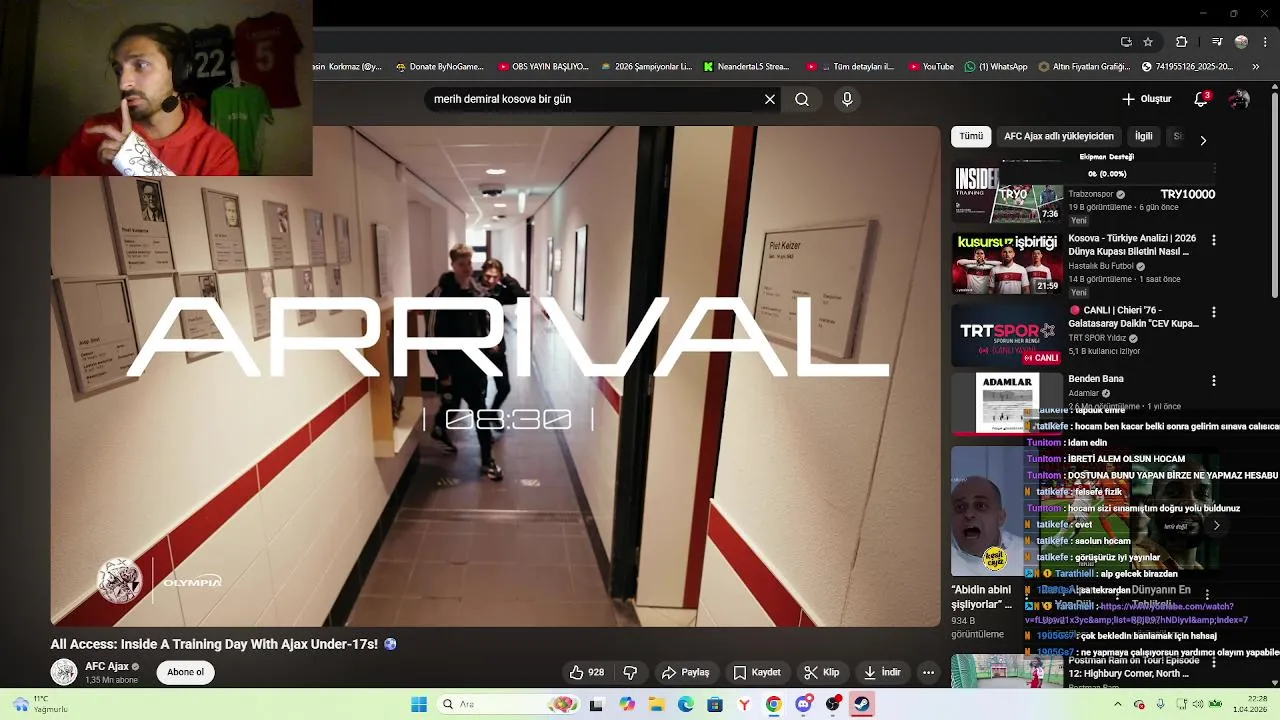Show next filter chips with arrow
This screenshot has height=720, width=1280.
coord(1203,140)
